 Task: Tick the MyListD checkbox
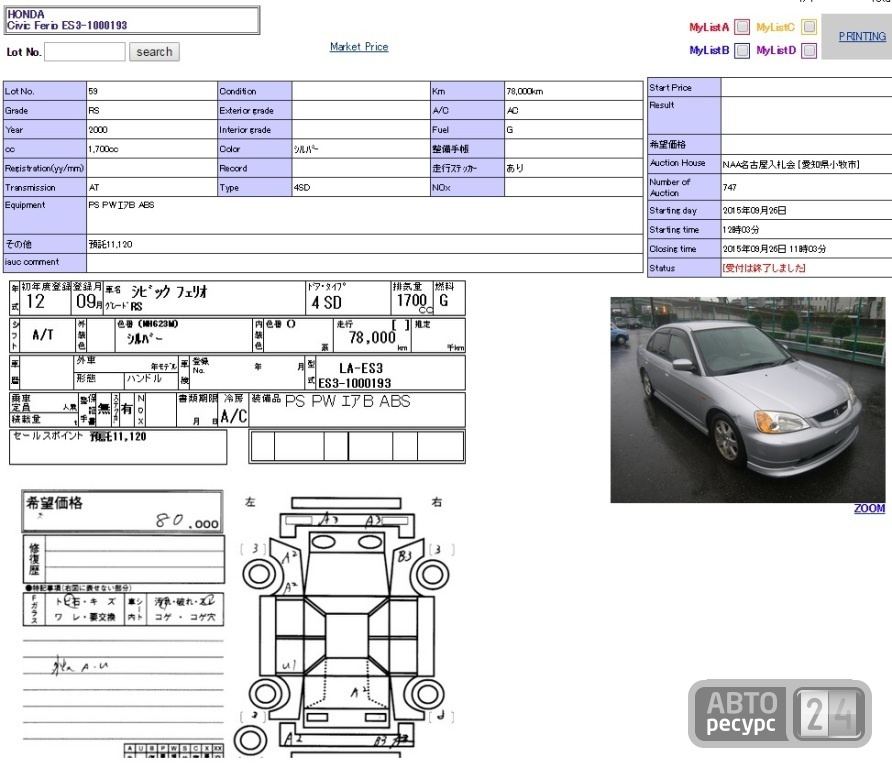(809, 51)
